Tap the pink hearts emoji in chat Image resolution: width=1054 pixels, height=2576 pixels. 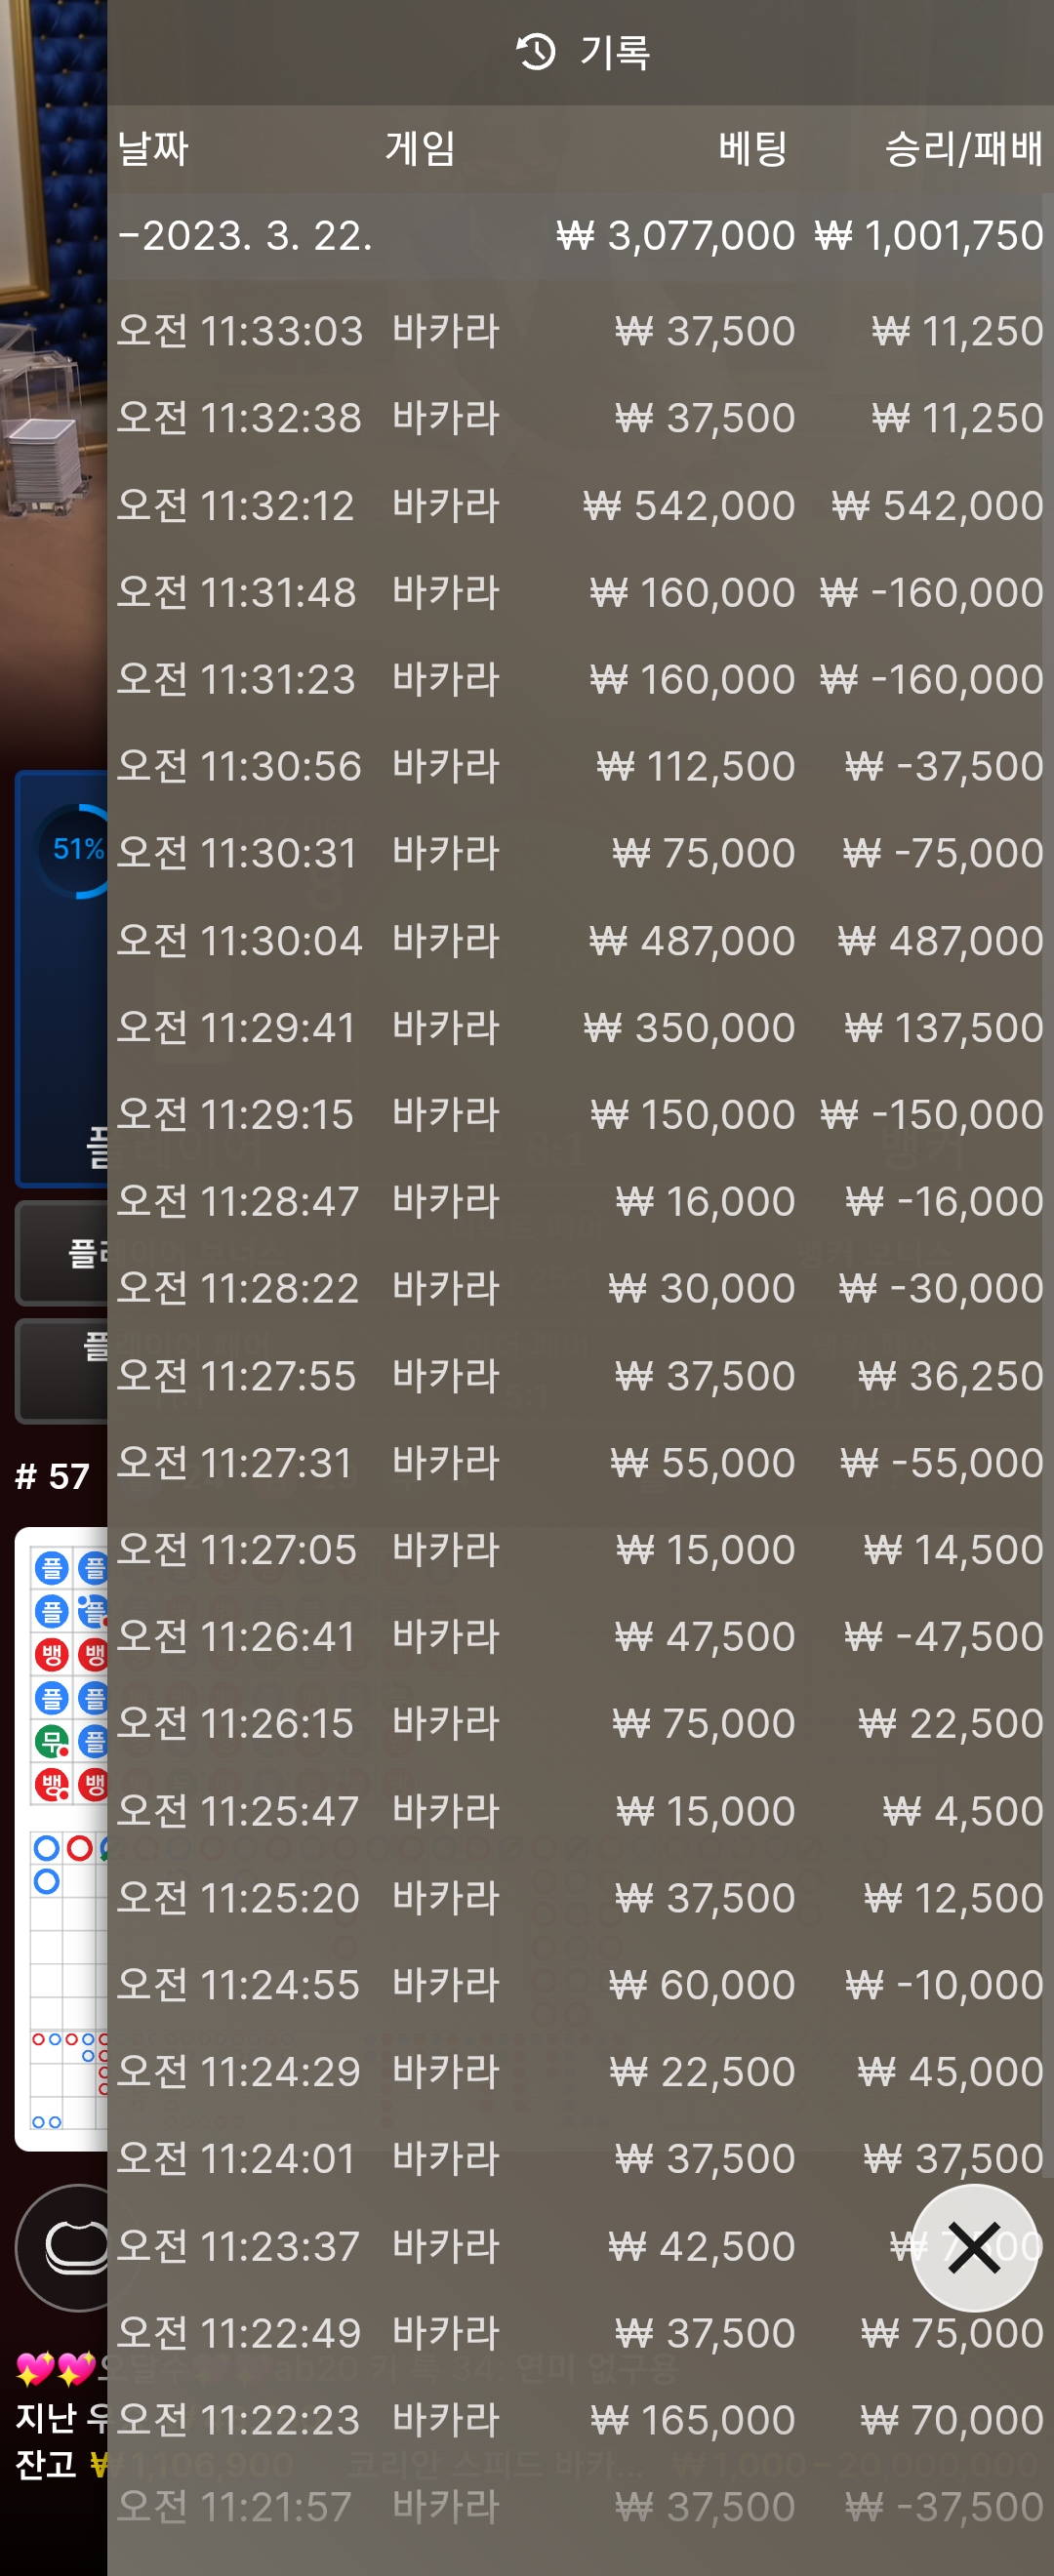55,2367
